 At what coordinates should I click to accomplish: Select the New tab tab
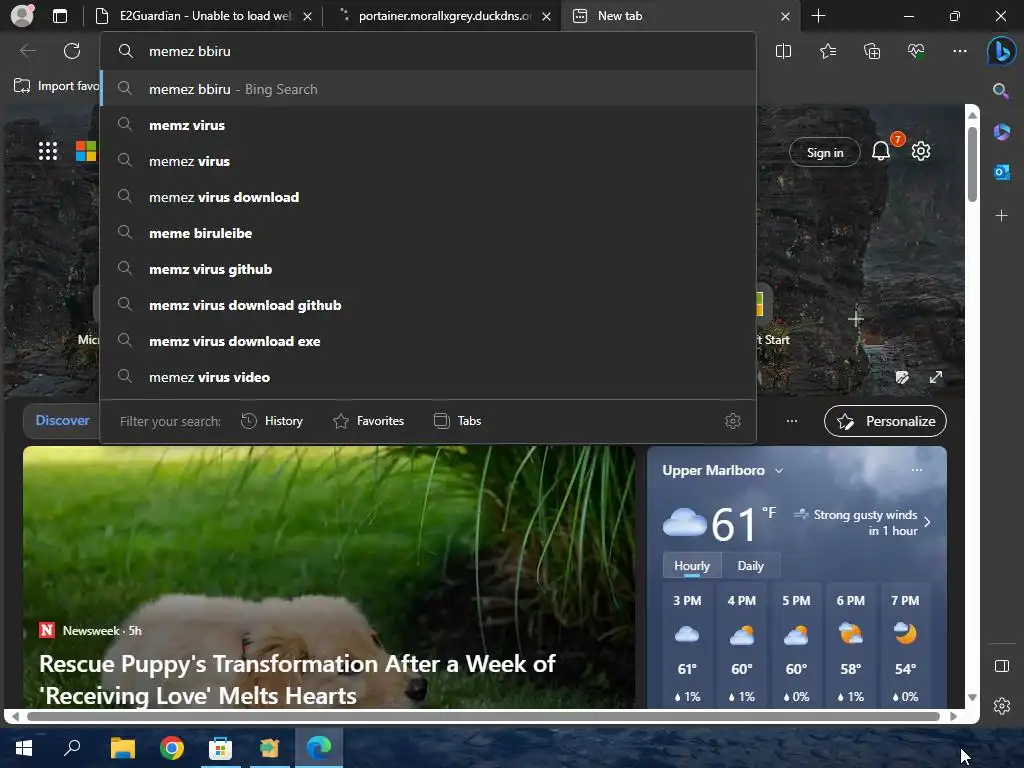(x=679, y=16)
